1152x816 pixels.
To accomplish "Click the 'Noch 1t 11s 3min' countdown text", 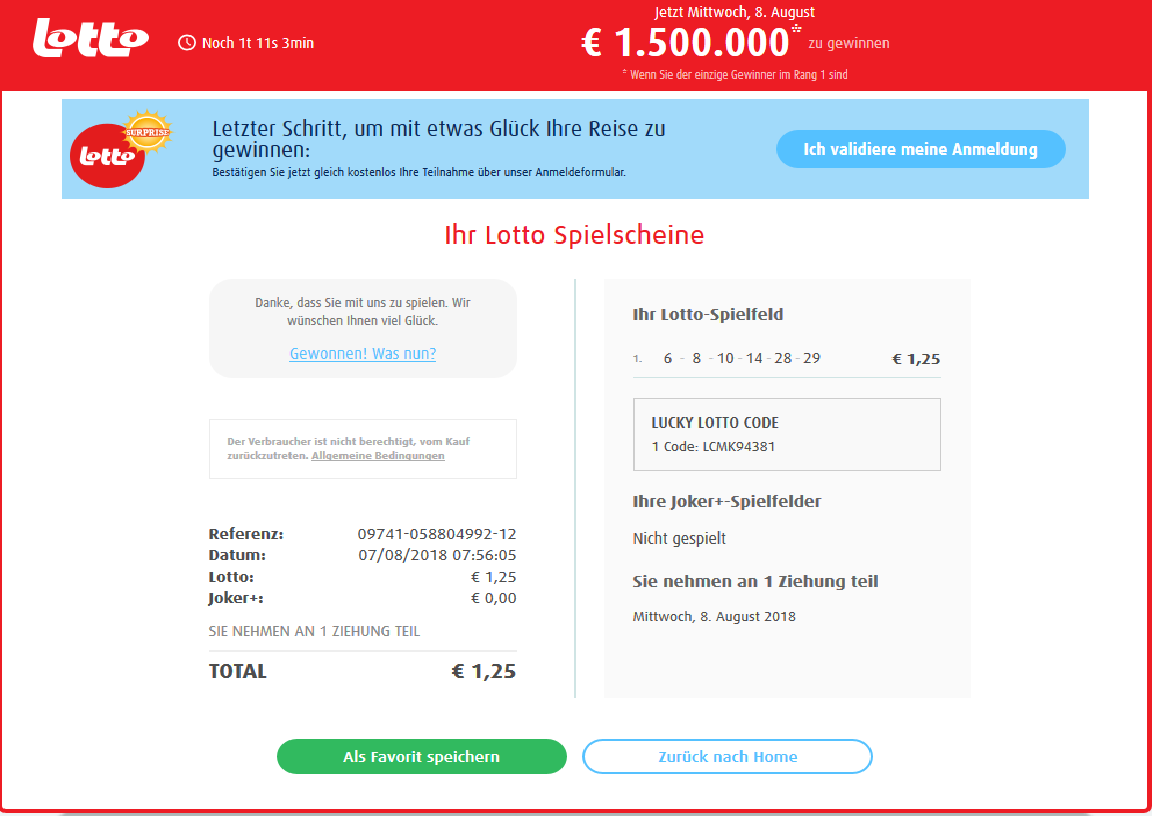I will [x=257, y=43].
